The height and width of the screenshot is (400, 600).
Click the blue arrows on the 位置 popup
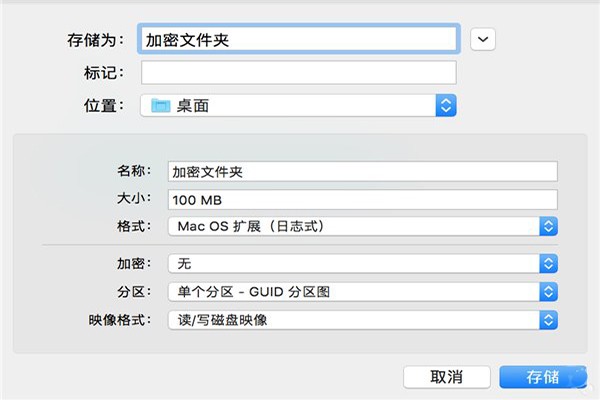pos(446,104)
